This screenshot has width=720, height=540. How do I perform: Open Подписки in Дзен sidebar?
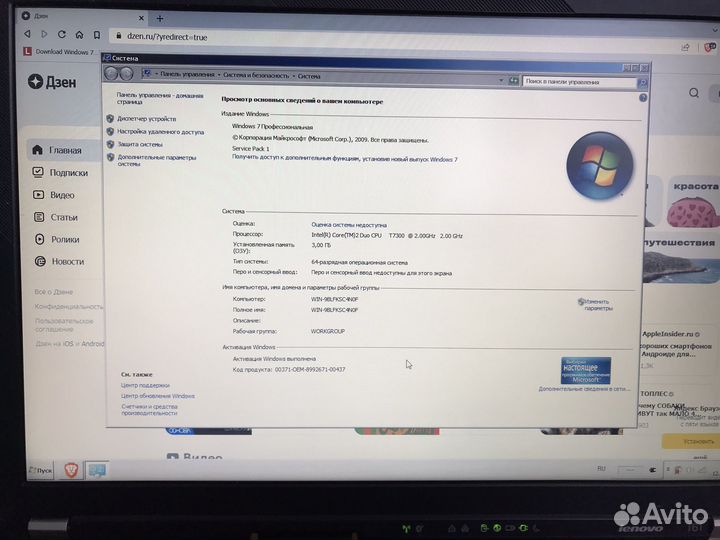[60, 173]
